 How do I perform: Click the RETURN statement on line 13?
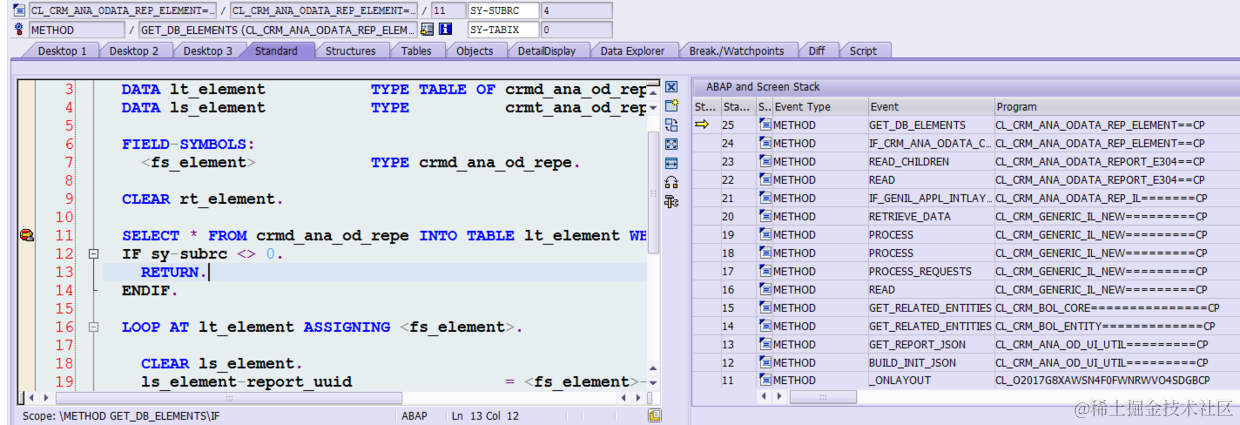pyautogui.click(x=174, y=272)
